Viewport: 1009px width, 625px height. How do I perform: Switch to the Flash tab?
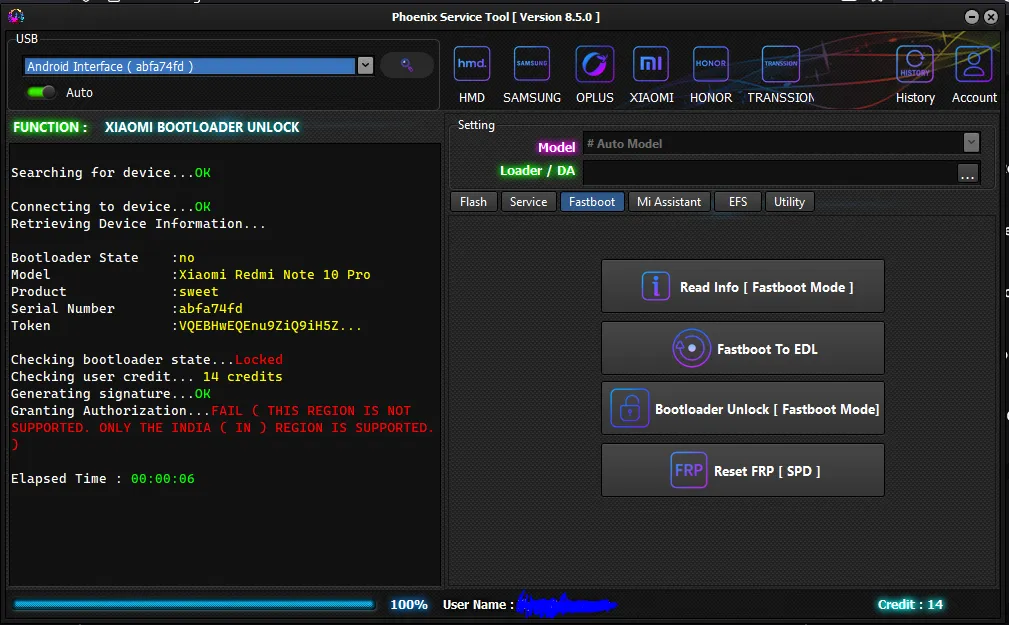[x=473, y=202]
